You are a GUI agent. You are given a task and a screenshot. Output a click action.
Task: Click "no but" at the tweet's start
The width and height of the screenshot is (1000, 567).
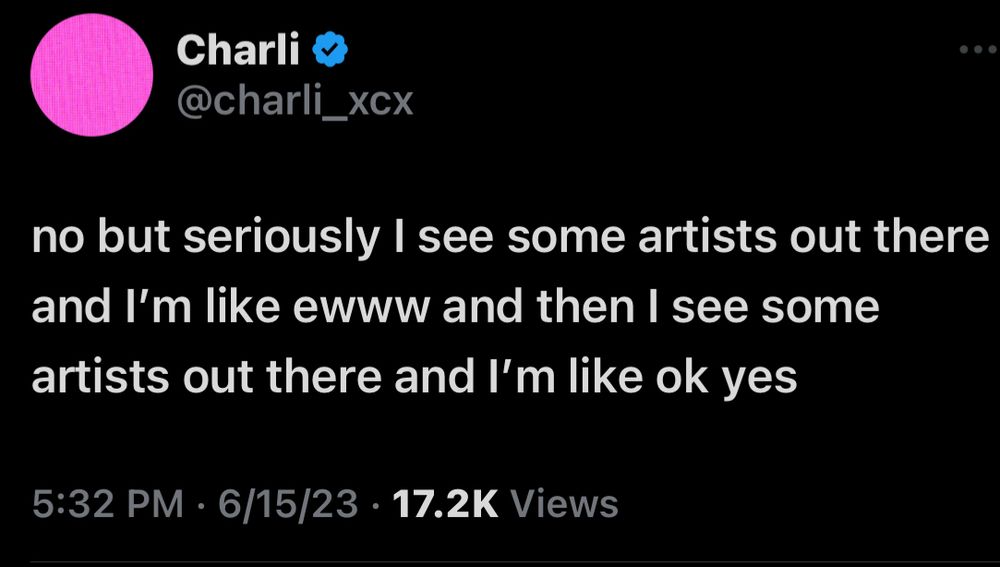[97, 238]
